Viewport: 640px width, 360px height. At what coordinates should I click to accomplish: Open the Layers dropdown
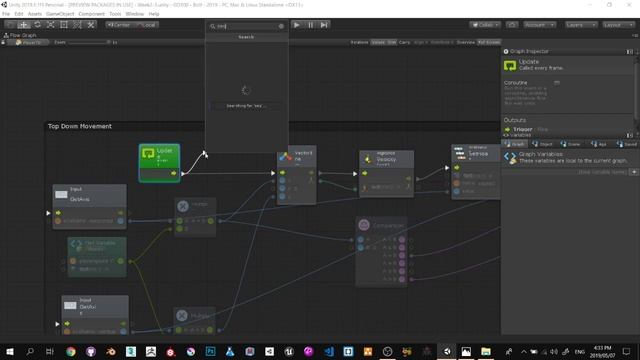click(x=581, y=25)
